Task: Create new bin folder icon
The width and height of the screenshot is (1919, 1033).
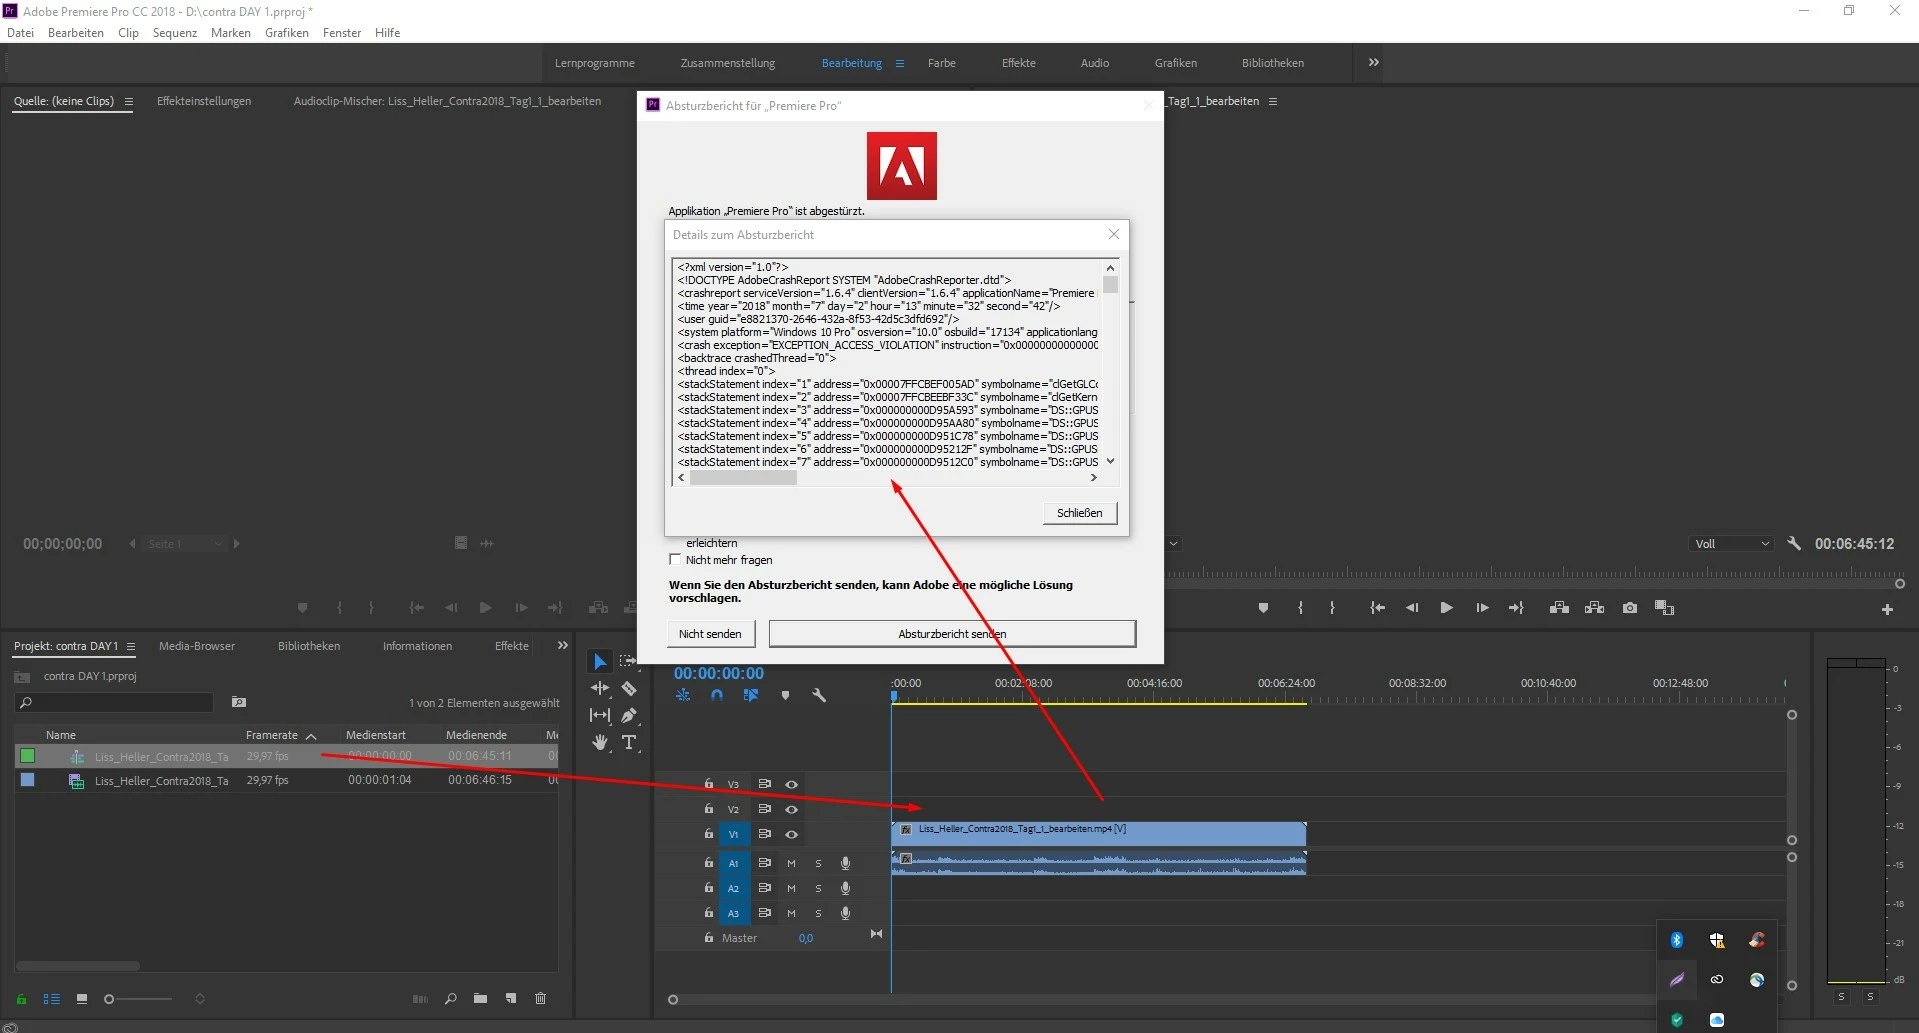Action: pyautogui.click(x=481, y=998)
